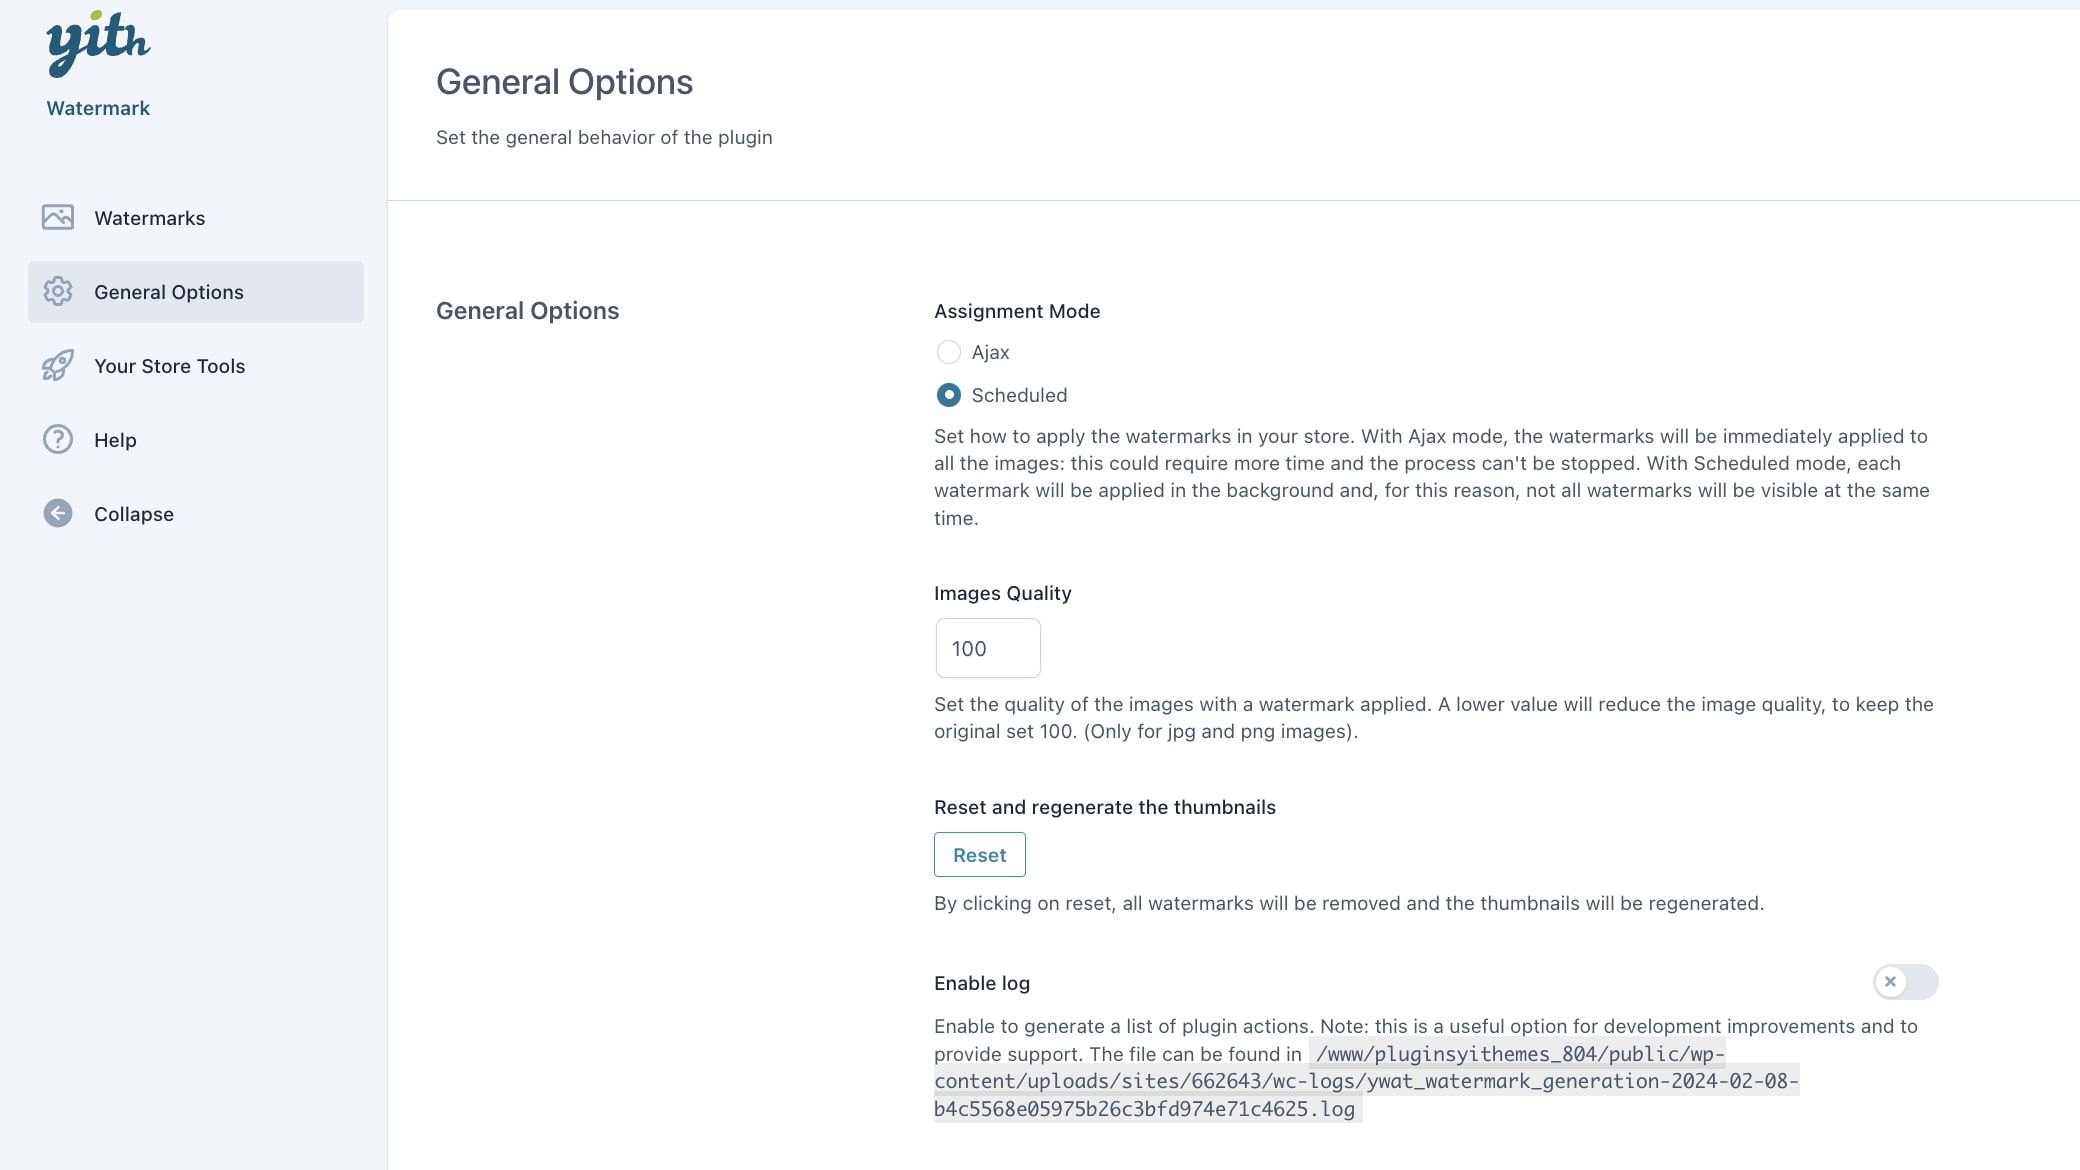Select the Ajax assignment mode
This screenshot has height=1170, width=2080.
(948, 352)
